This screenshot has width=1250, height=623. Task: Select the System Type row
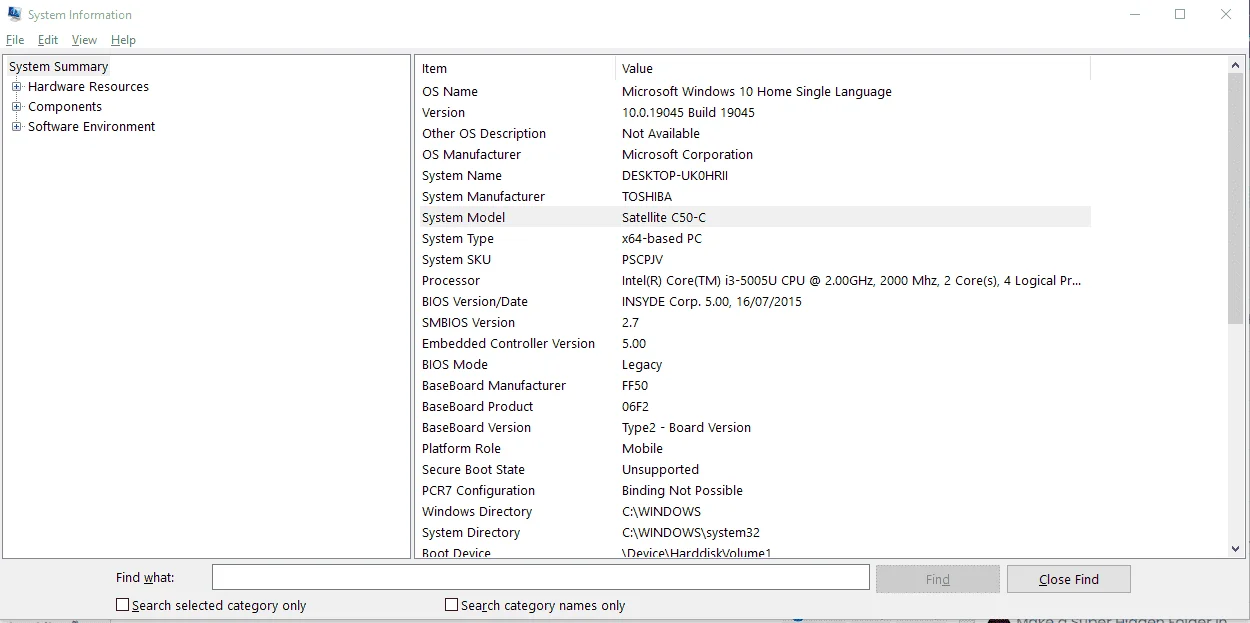(753, 239)
